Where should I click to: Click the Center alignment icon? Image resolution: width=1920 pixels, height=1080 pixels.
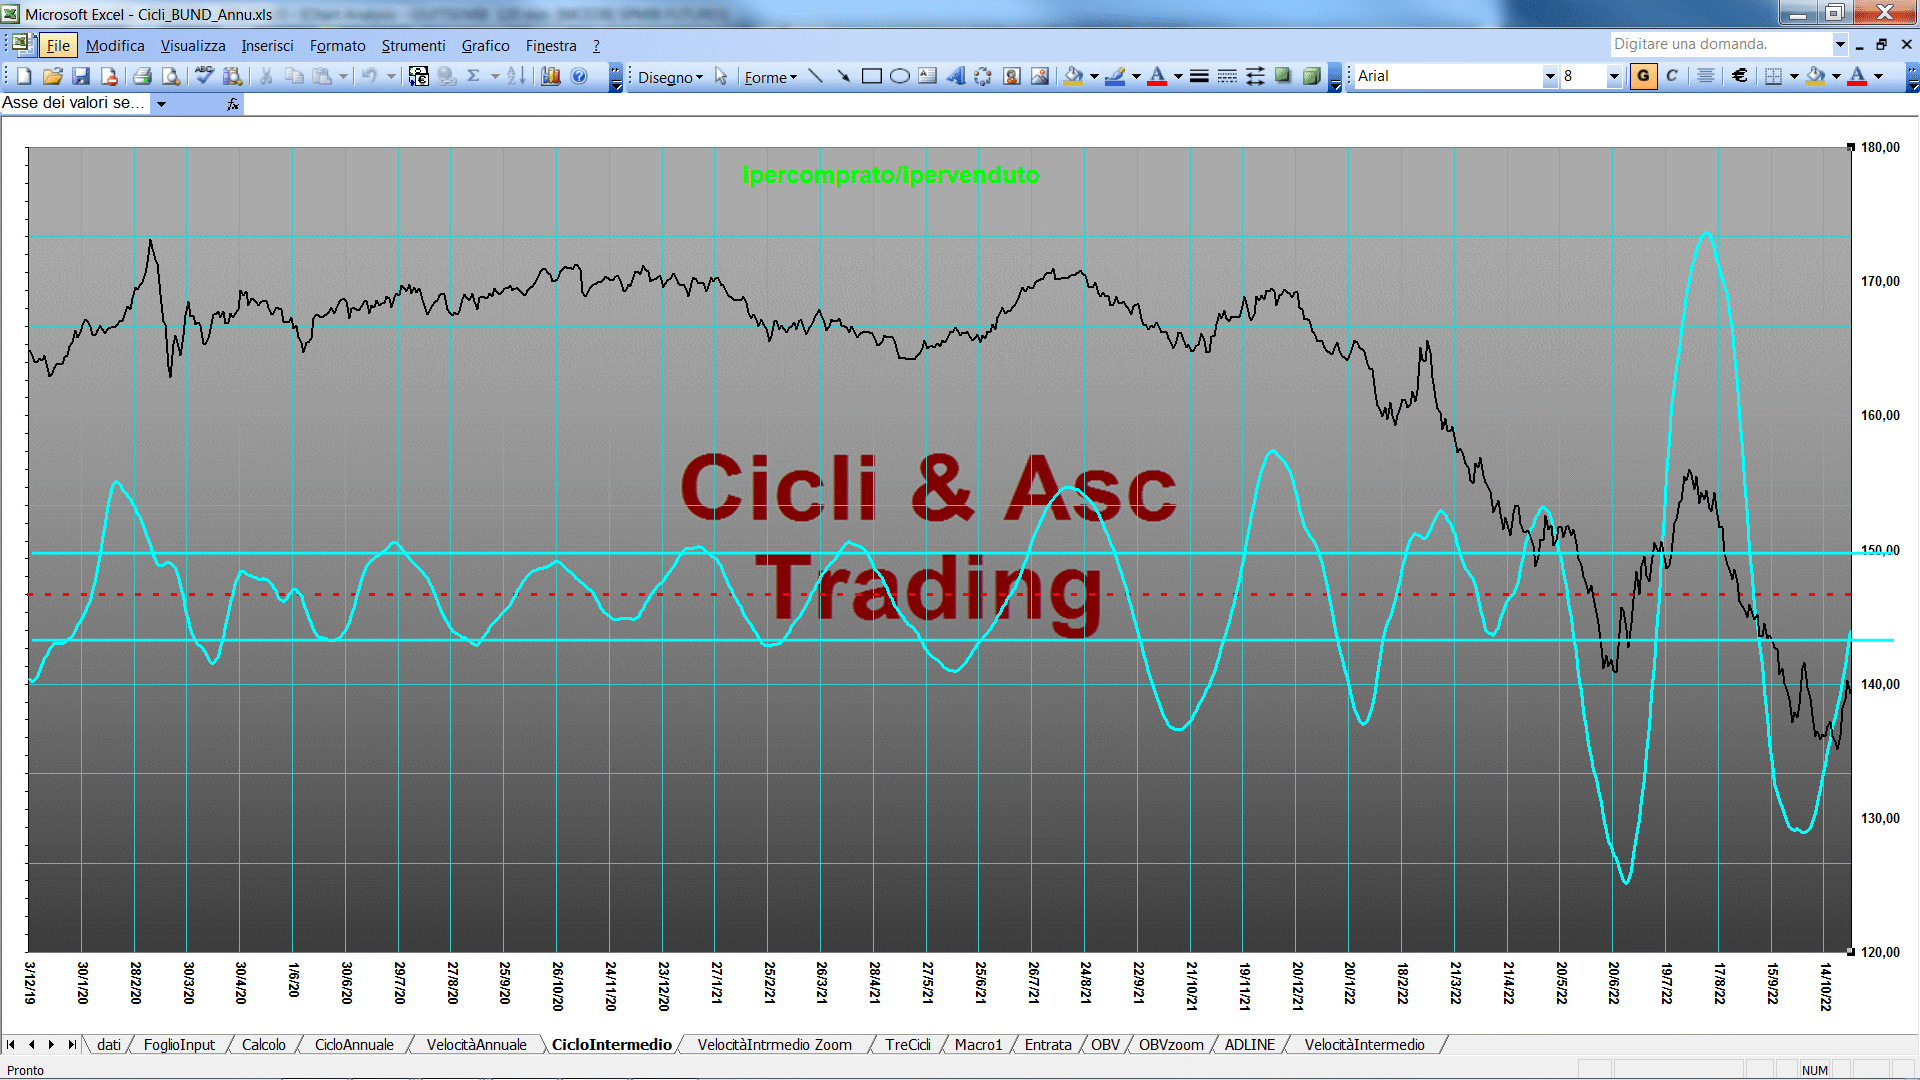tap(1706, 76)
